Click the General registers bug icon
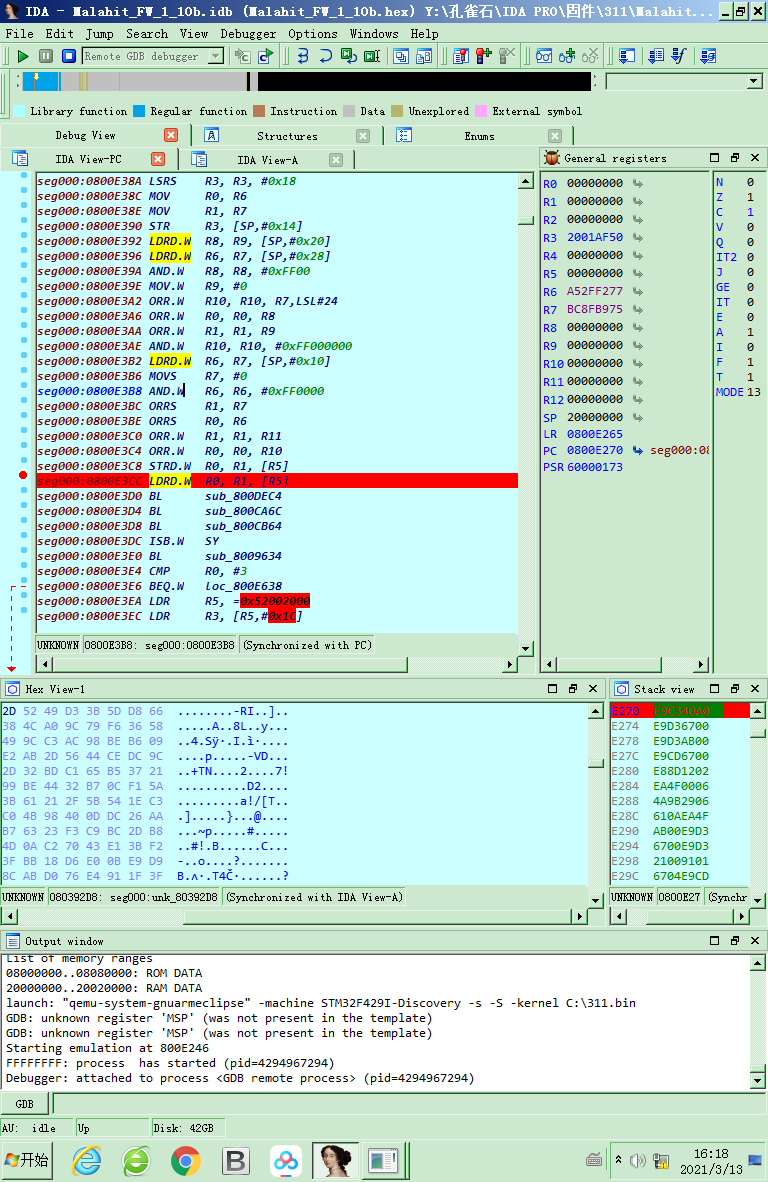 click(x=552, y=158)
